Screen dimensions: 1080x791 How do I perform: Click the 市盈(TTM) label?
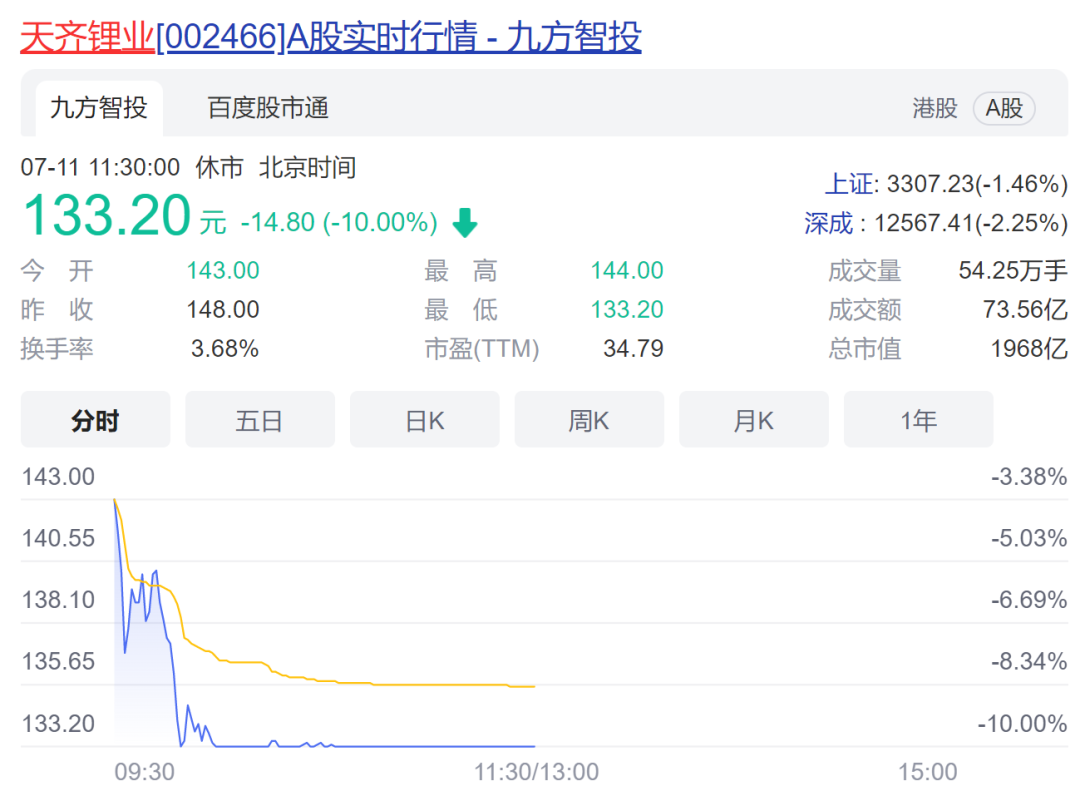click(481, 349)
